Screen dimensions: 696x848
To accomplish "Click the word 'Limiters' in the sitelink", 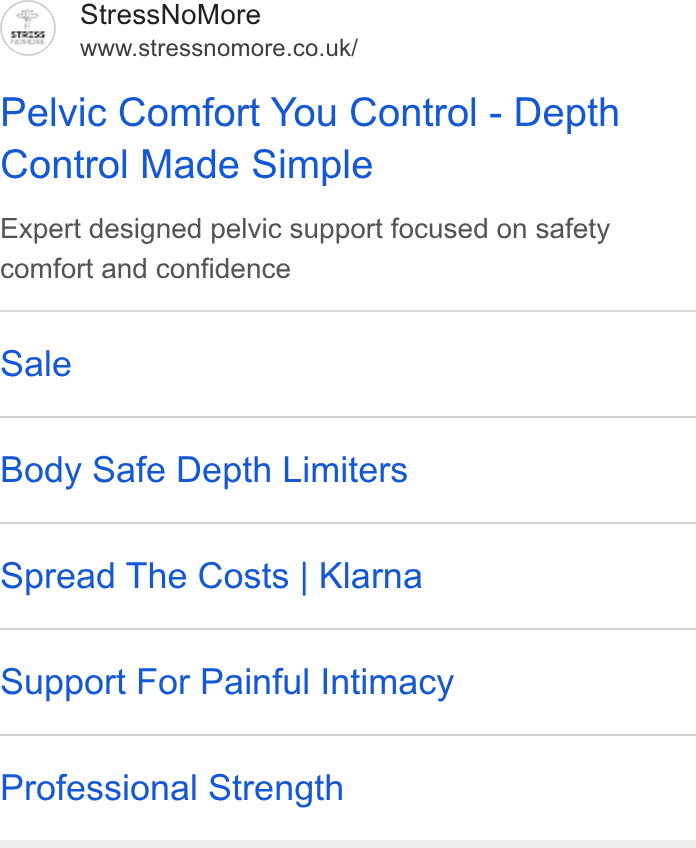I will (x=345, y=469).
